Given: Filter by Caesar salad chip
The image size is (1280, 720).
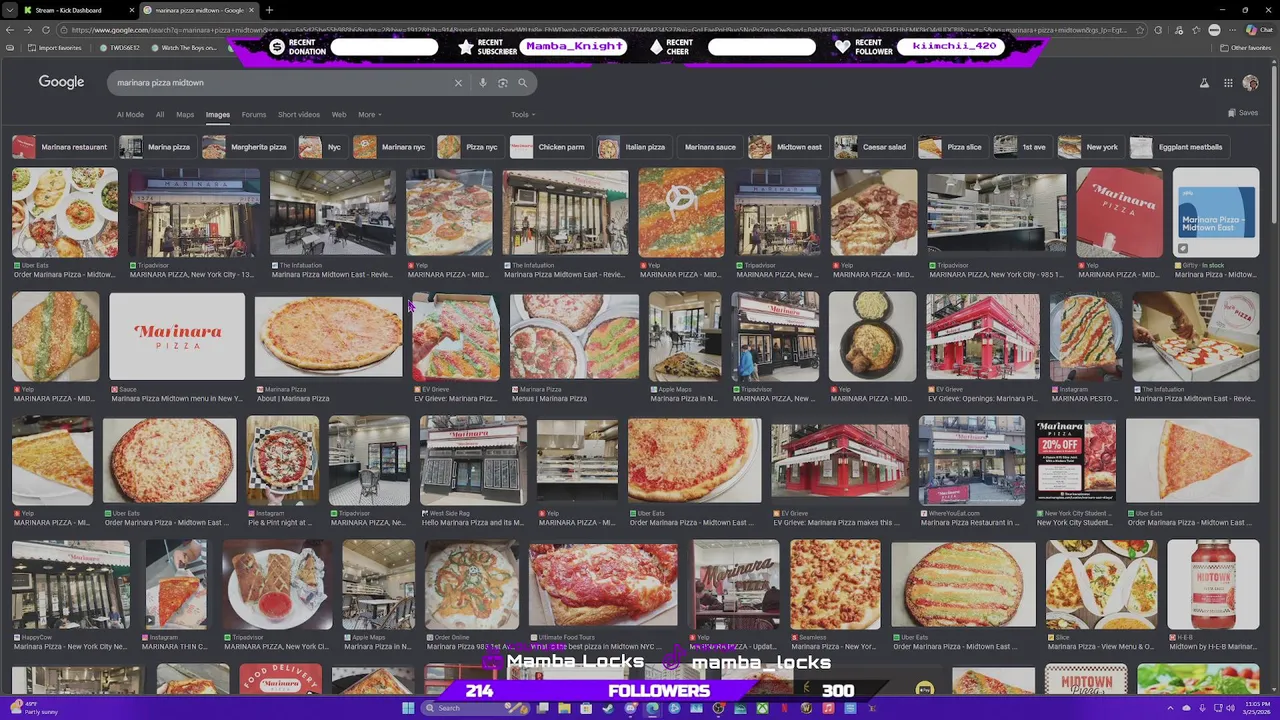Looking at the screenshot, I should pyautogui.click(x=871, y=147).
